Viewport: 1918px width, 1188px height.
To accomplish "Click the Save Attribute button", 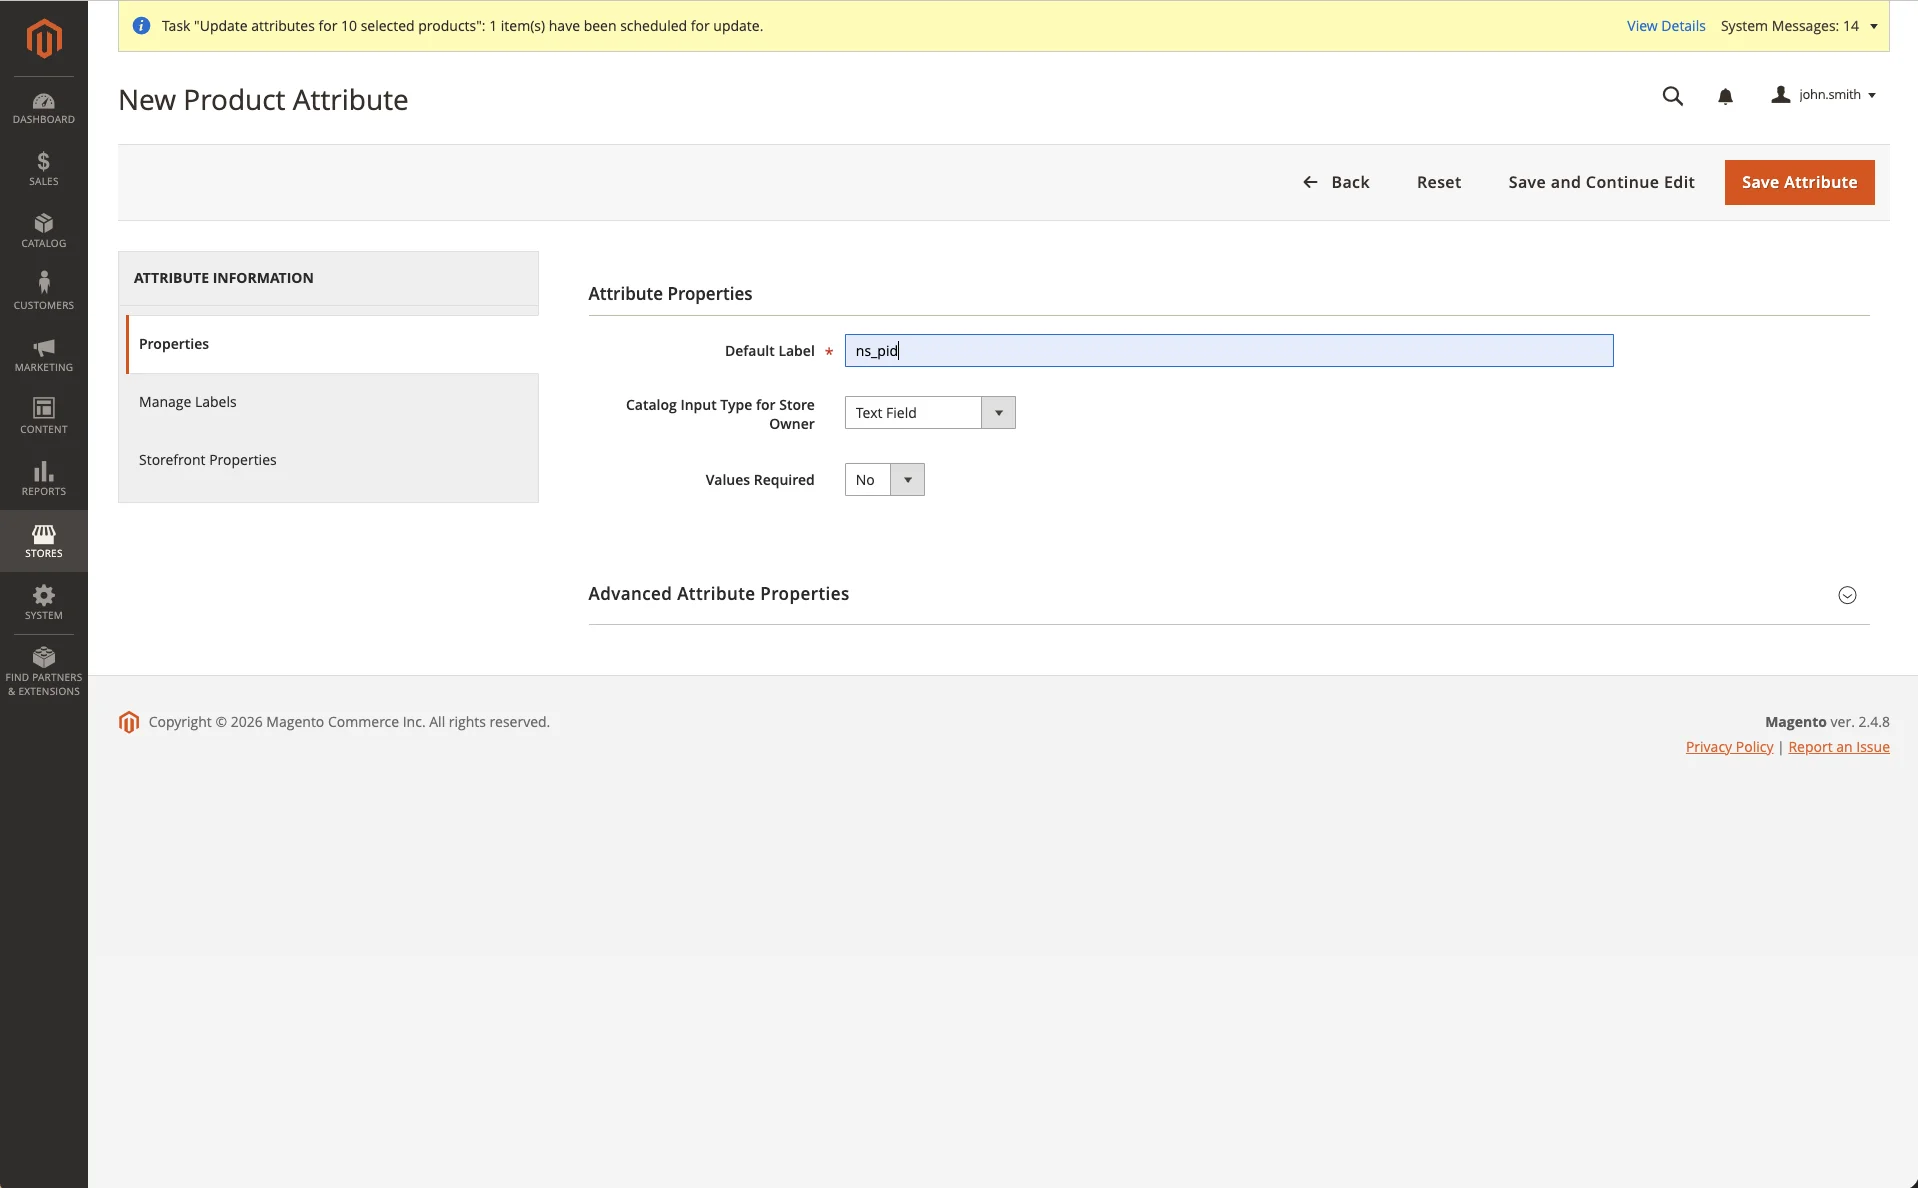I will [x=1799, y=182].
